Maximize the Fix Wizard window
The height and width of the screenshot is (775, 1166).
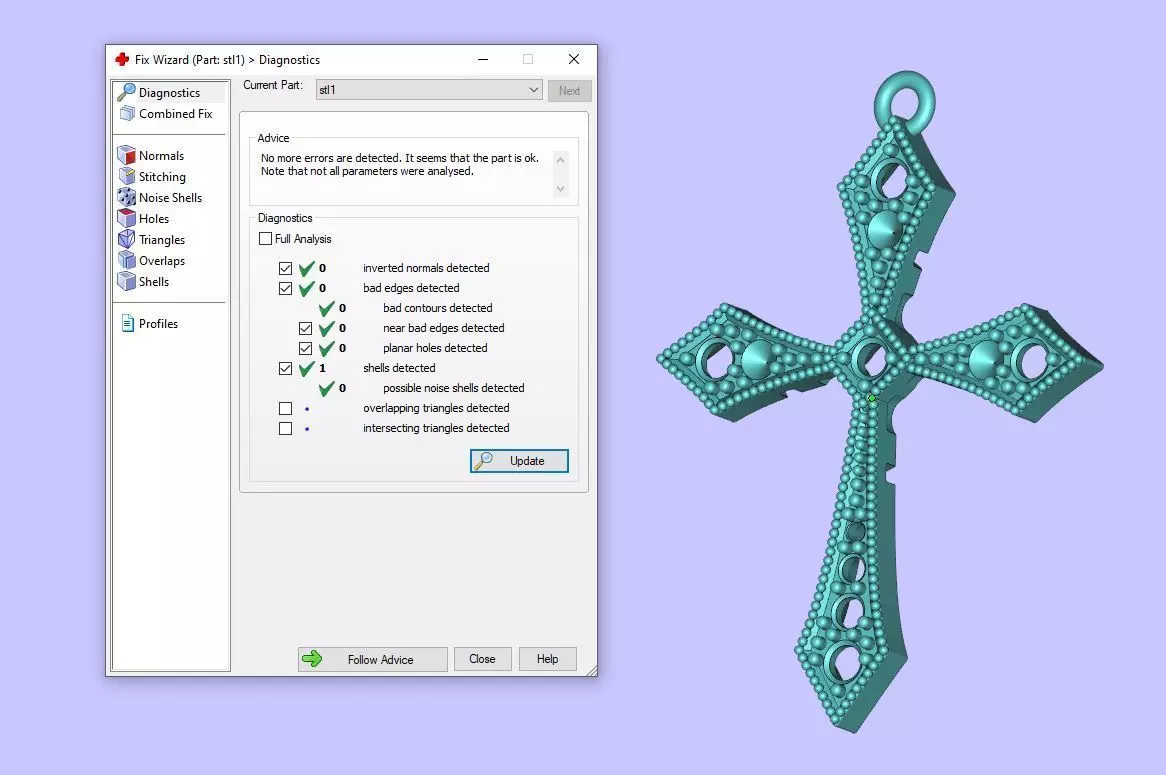[528, 60]
